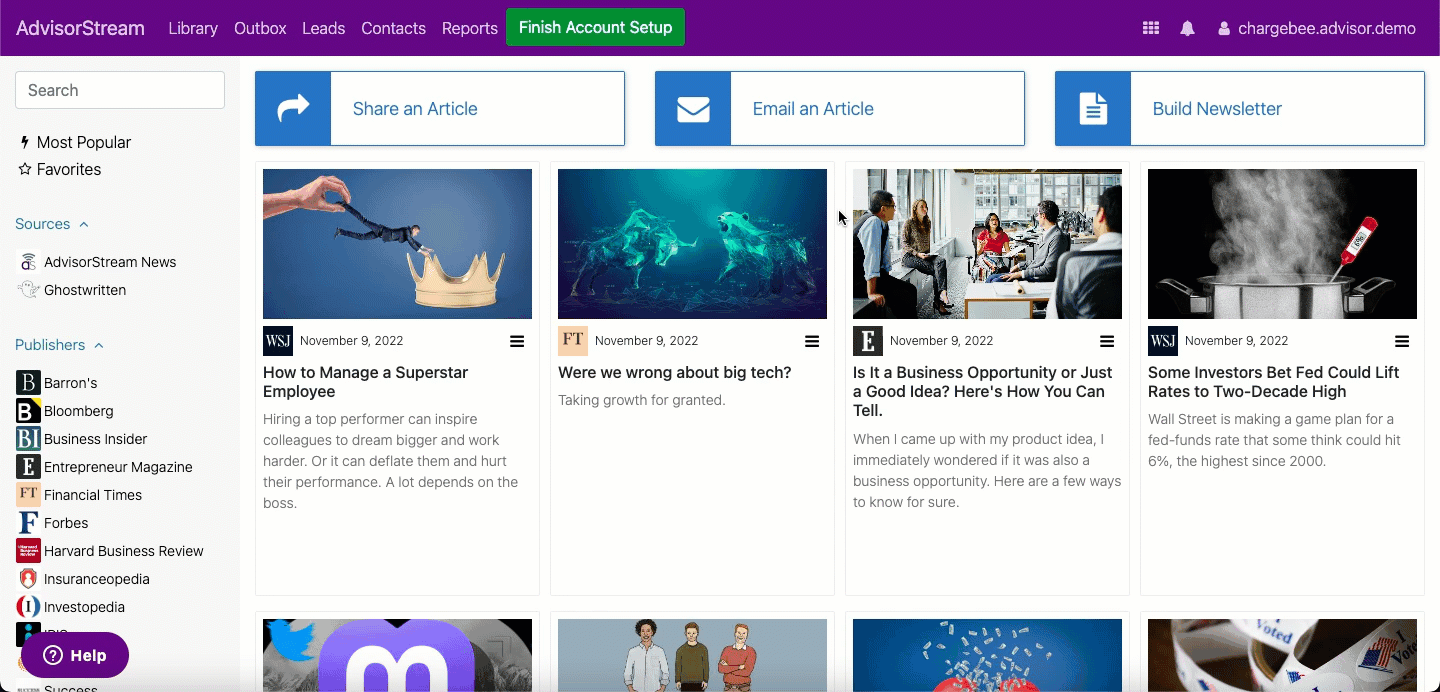Open 'How to Manage a Superstar Employee'

point(366,382)
